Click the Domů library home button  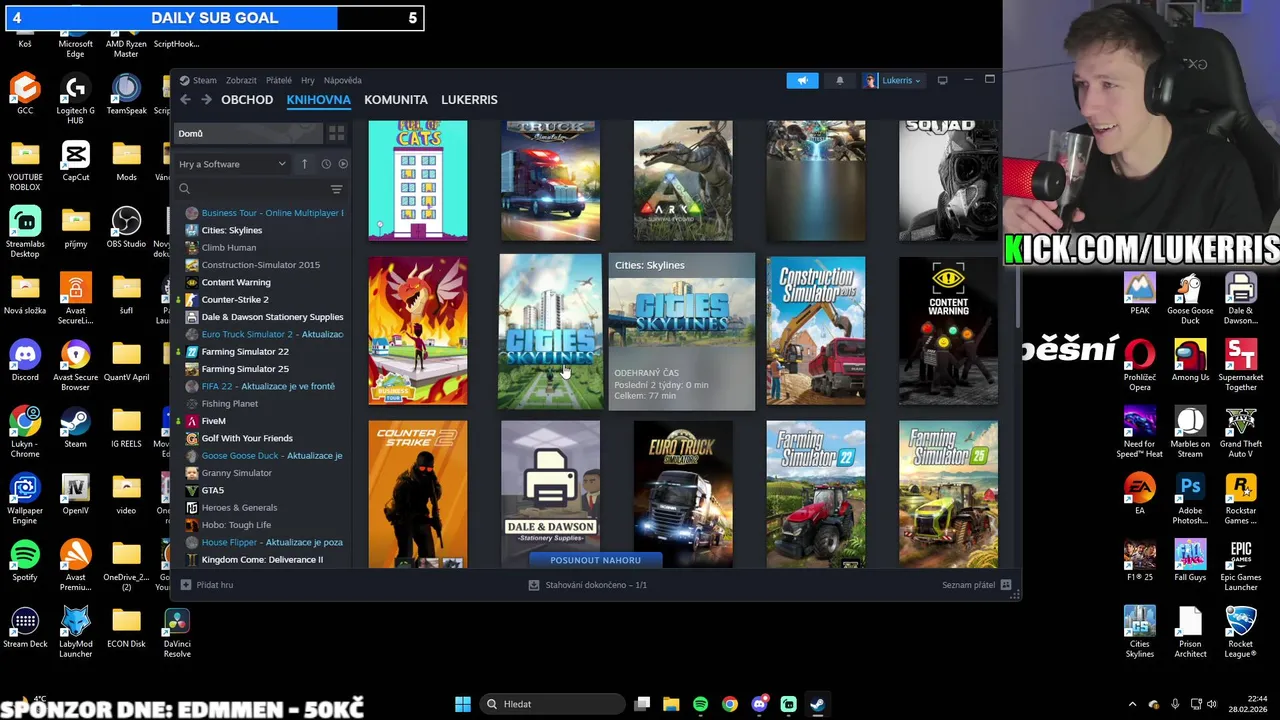(x=250, y=133)
